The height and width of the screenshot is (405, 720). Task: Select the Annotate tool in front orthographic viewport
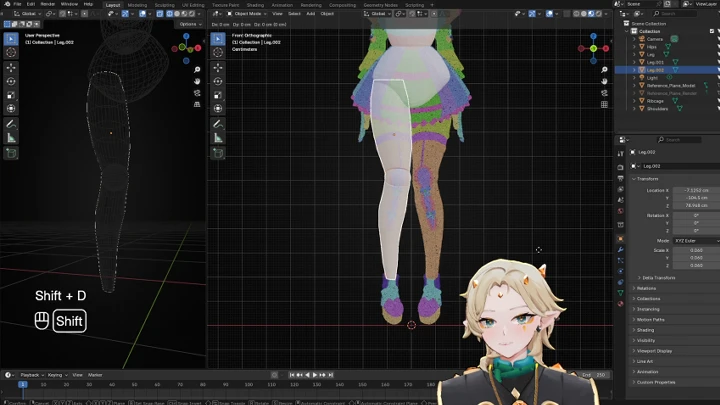pos(218,124)
